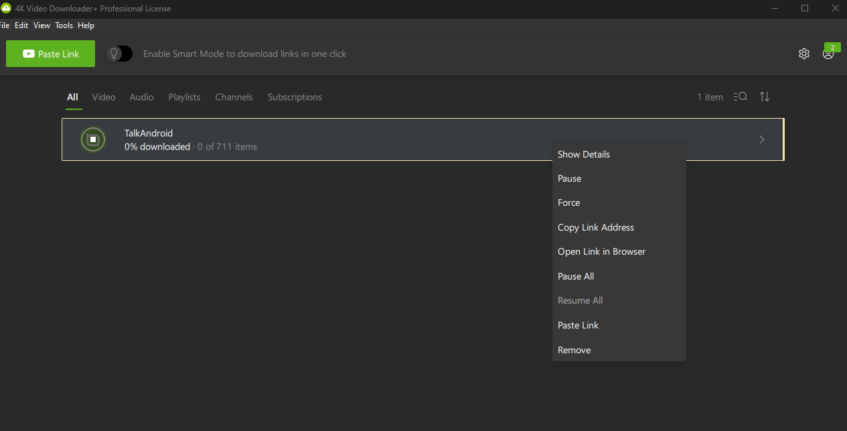
Task: Select the TalkAndroid title text
Action: click(x=149, y=133)
